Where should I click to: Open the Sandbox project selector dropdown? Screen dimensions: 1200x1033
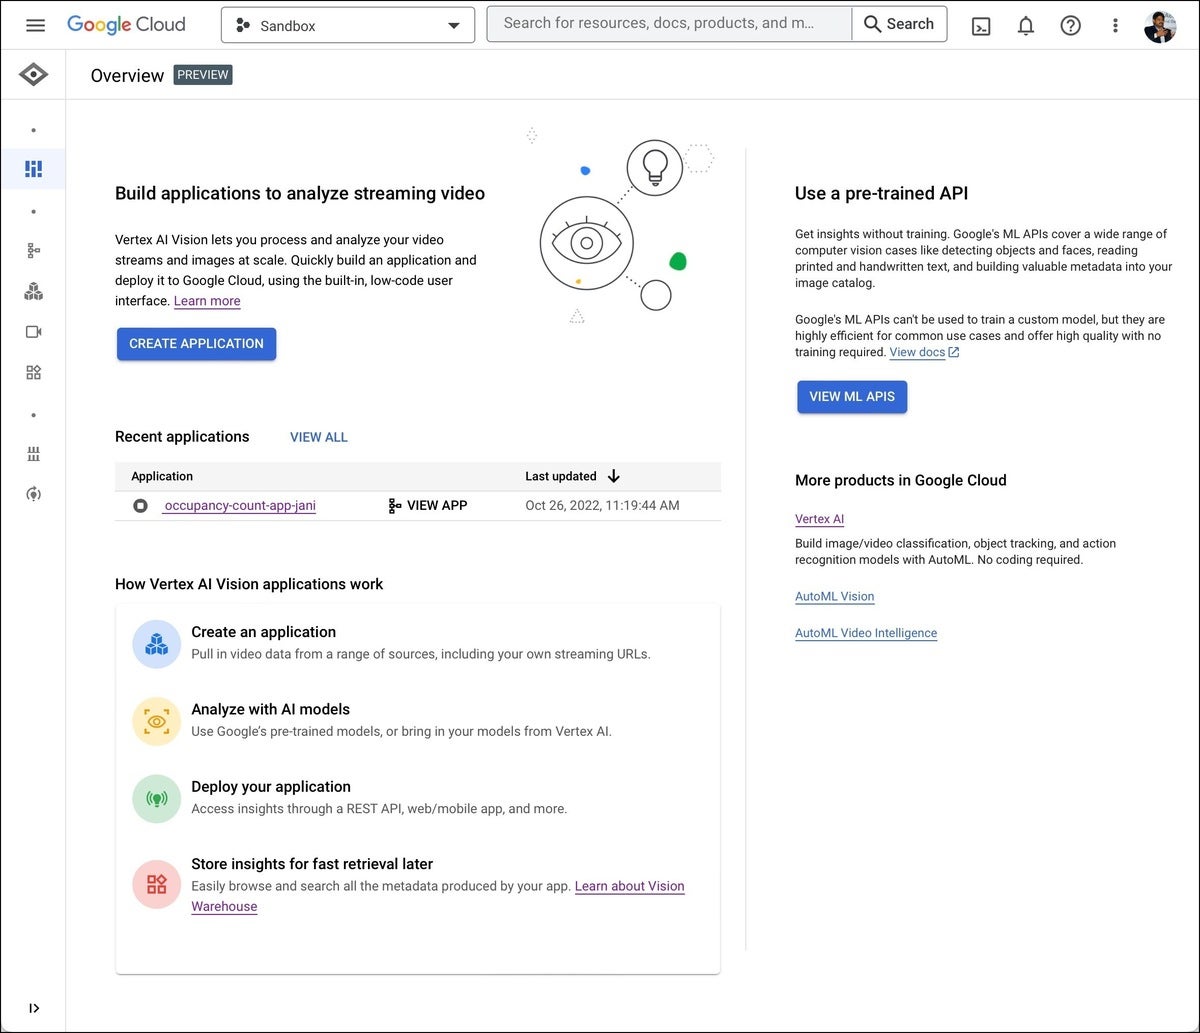(x=348, y=26)
